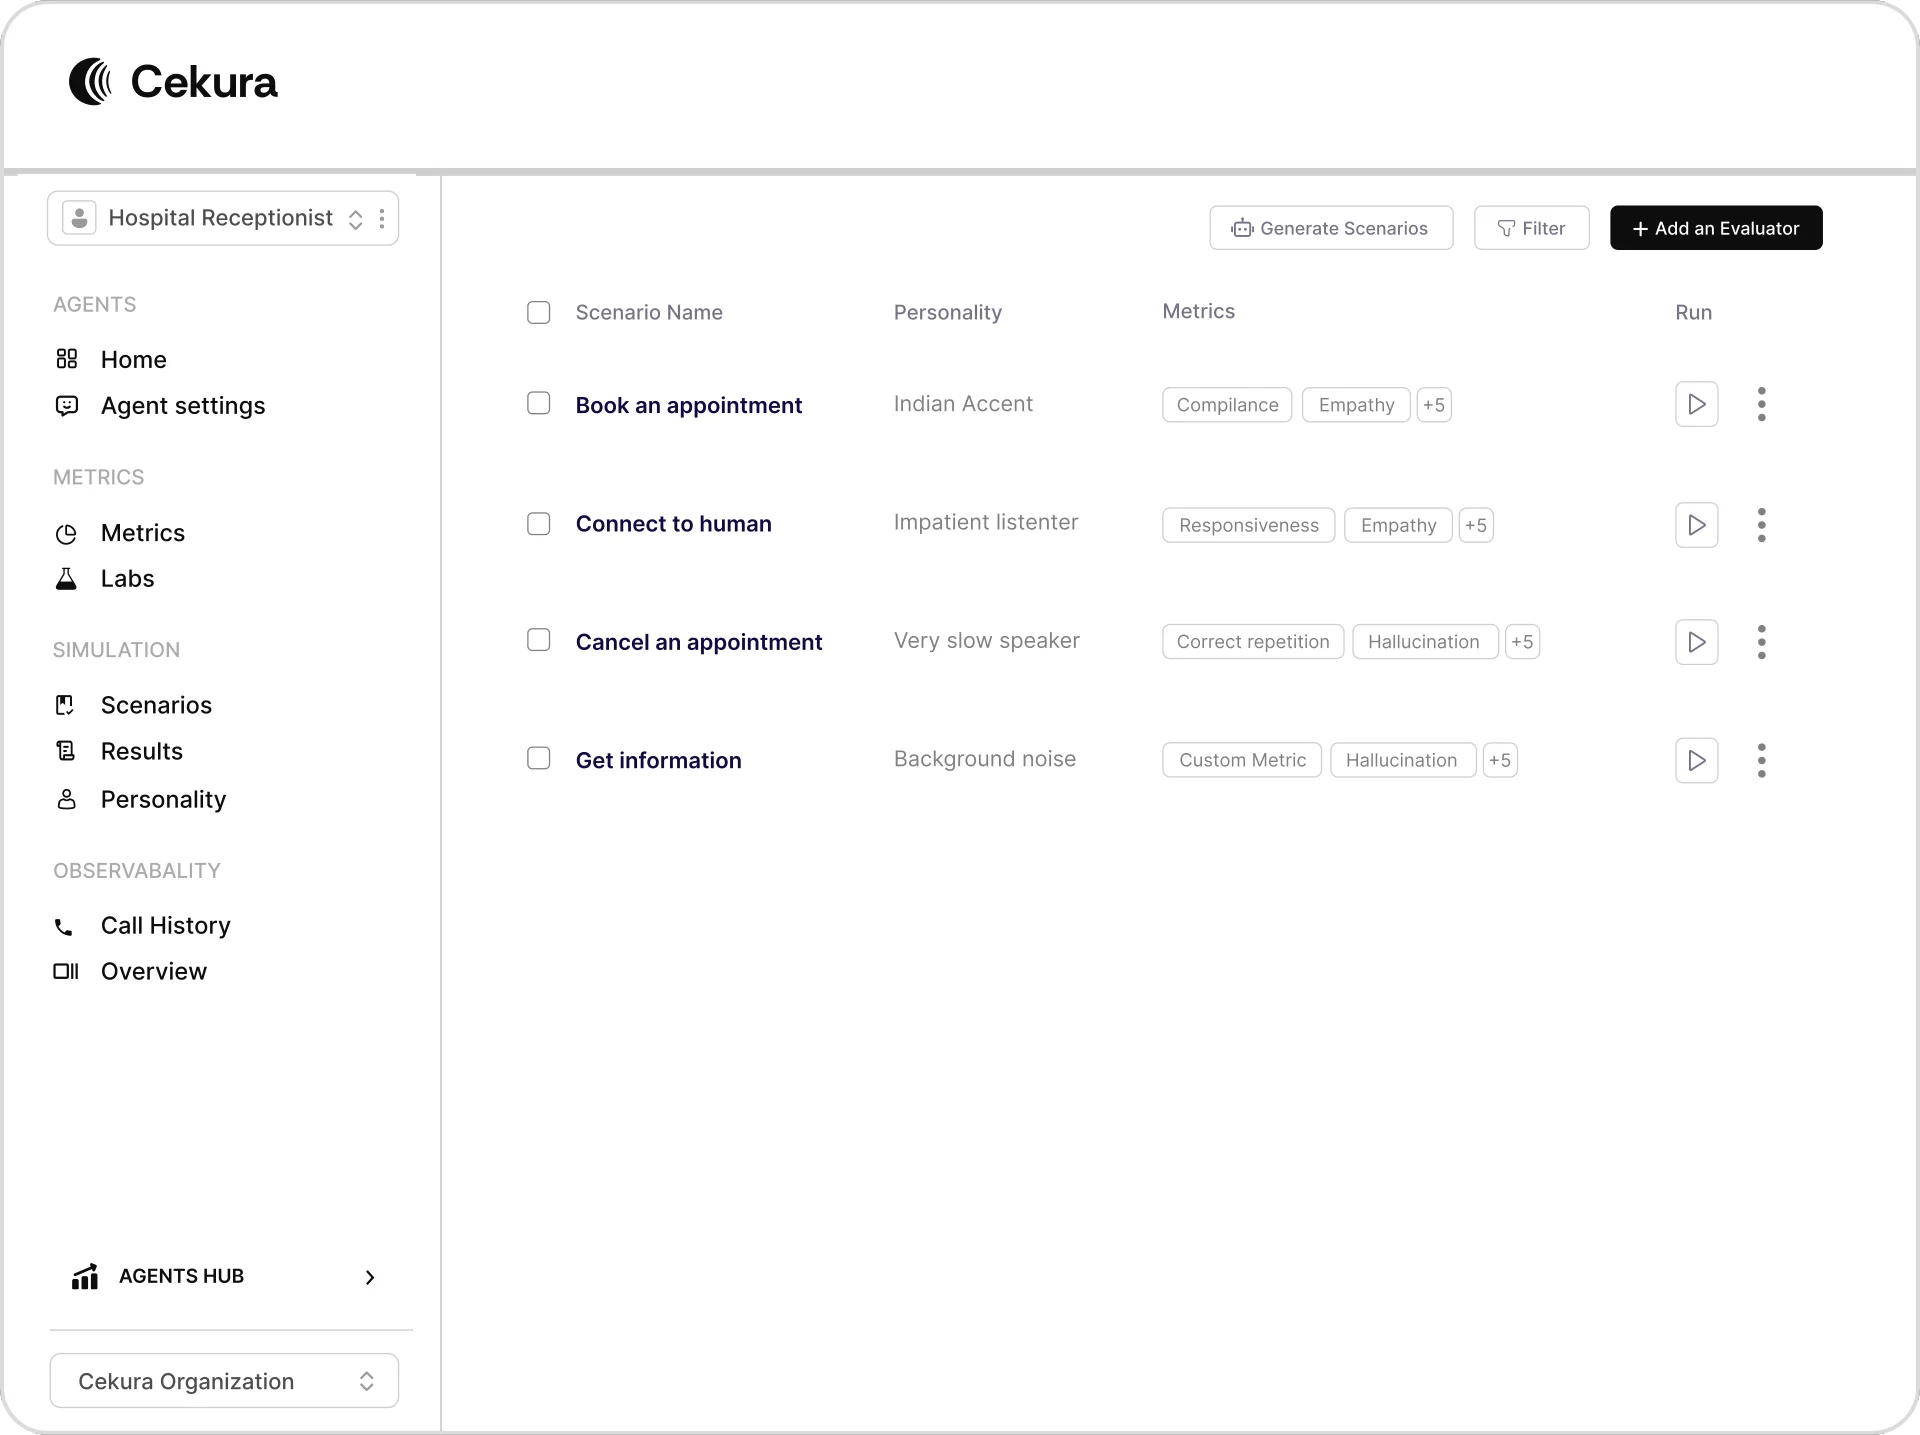Expand the Agents Hub panel chevron
Screen dimensions: 1920x1435
pos(369,1277)
